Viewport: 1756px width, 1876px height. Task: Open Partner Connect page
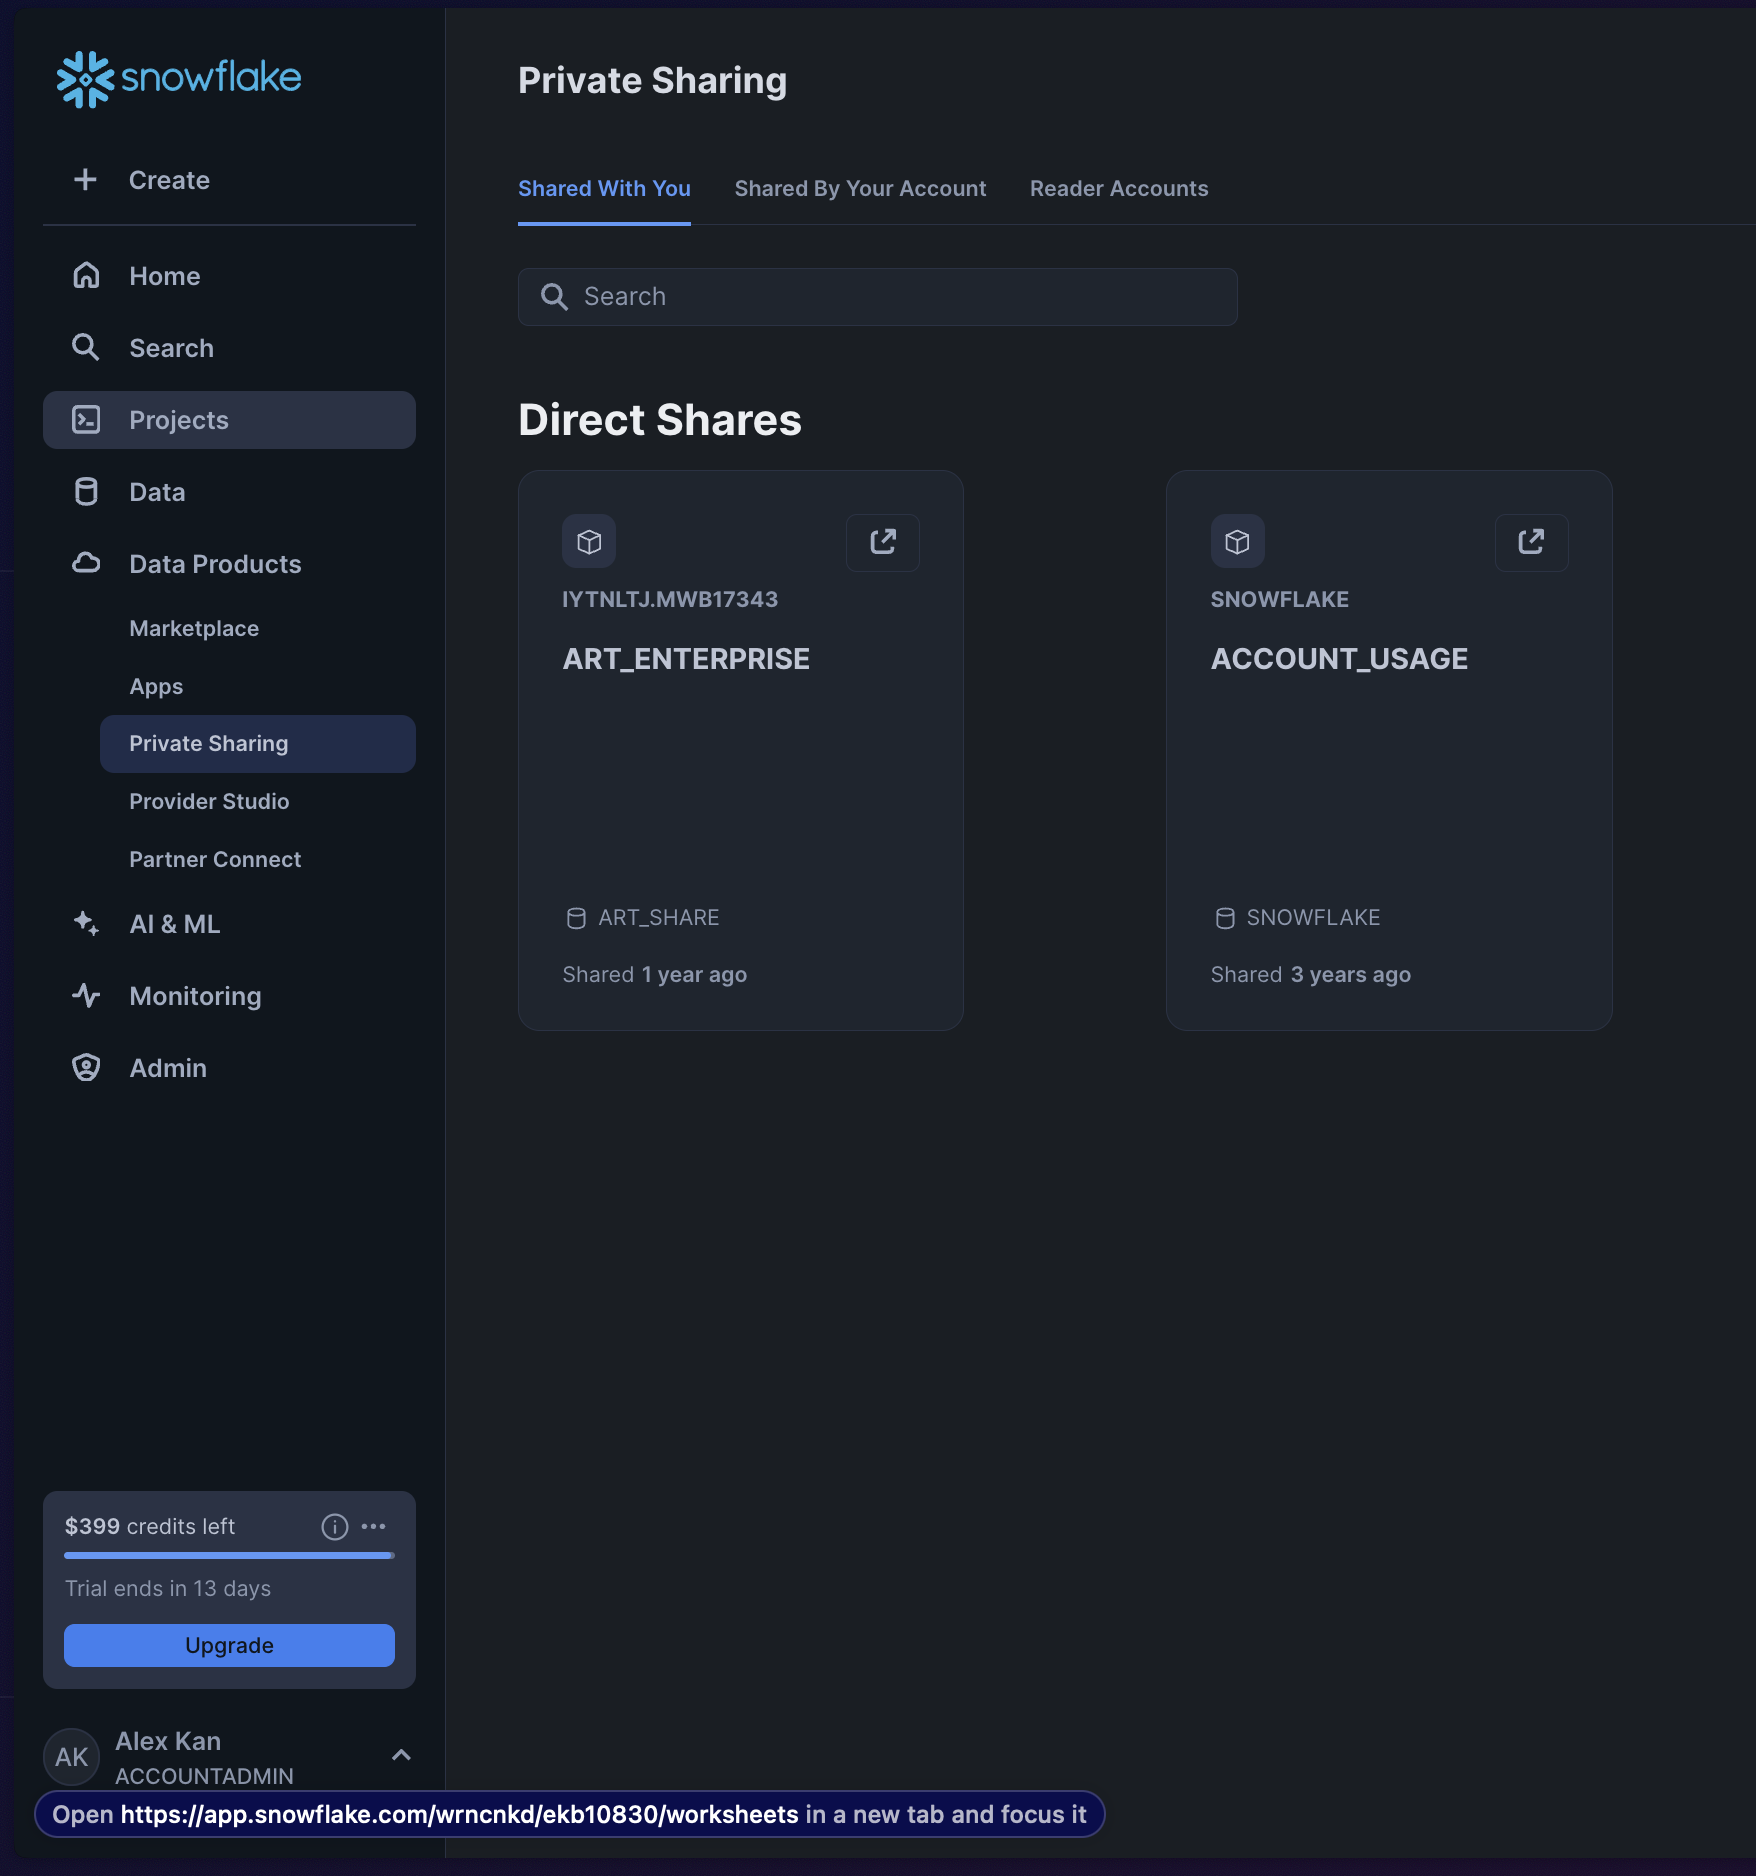tap(258, 860)
